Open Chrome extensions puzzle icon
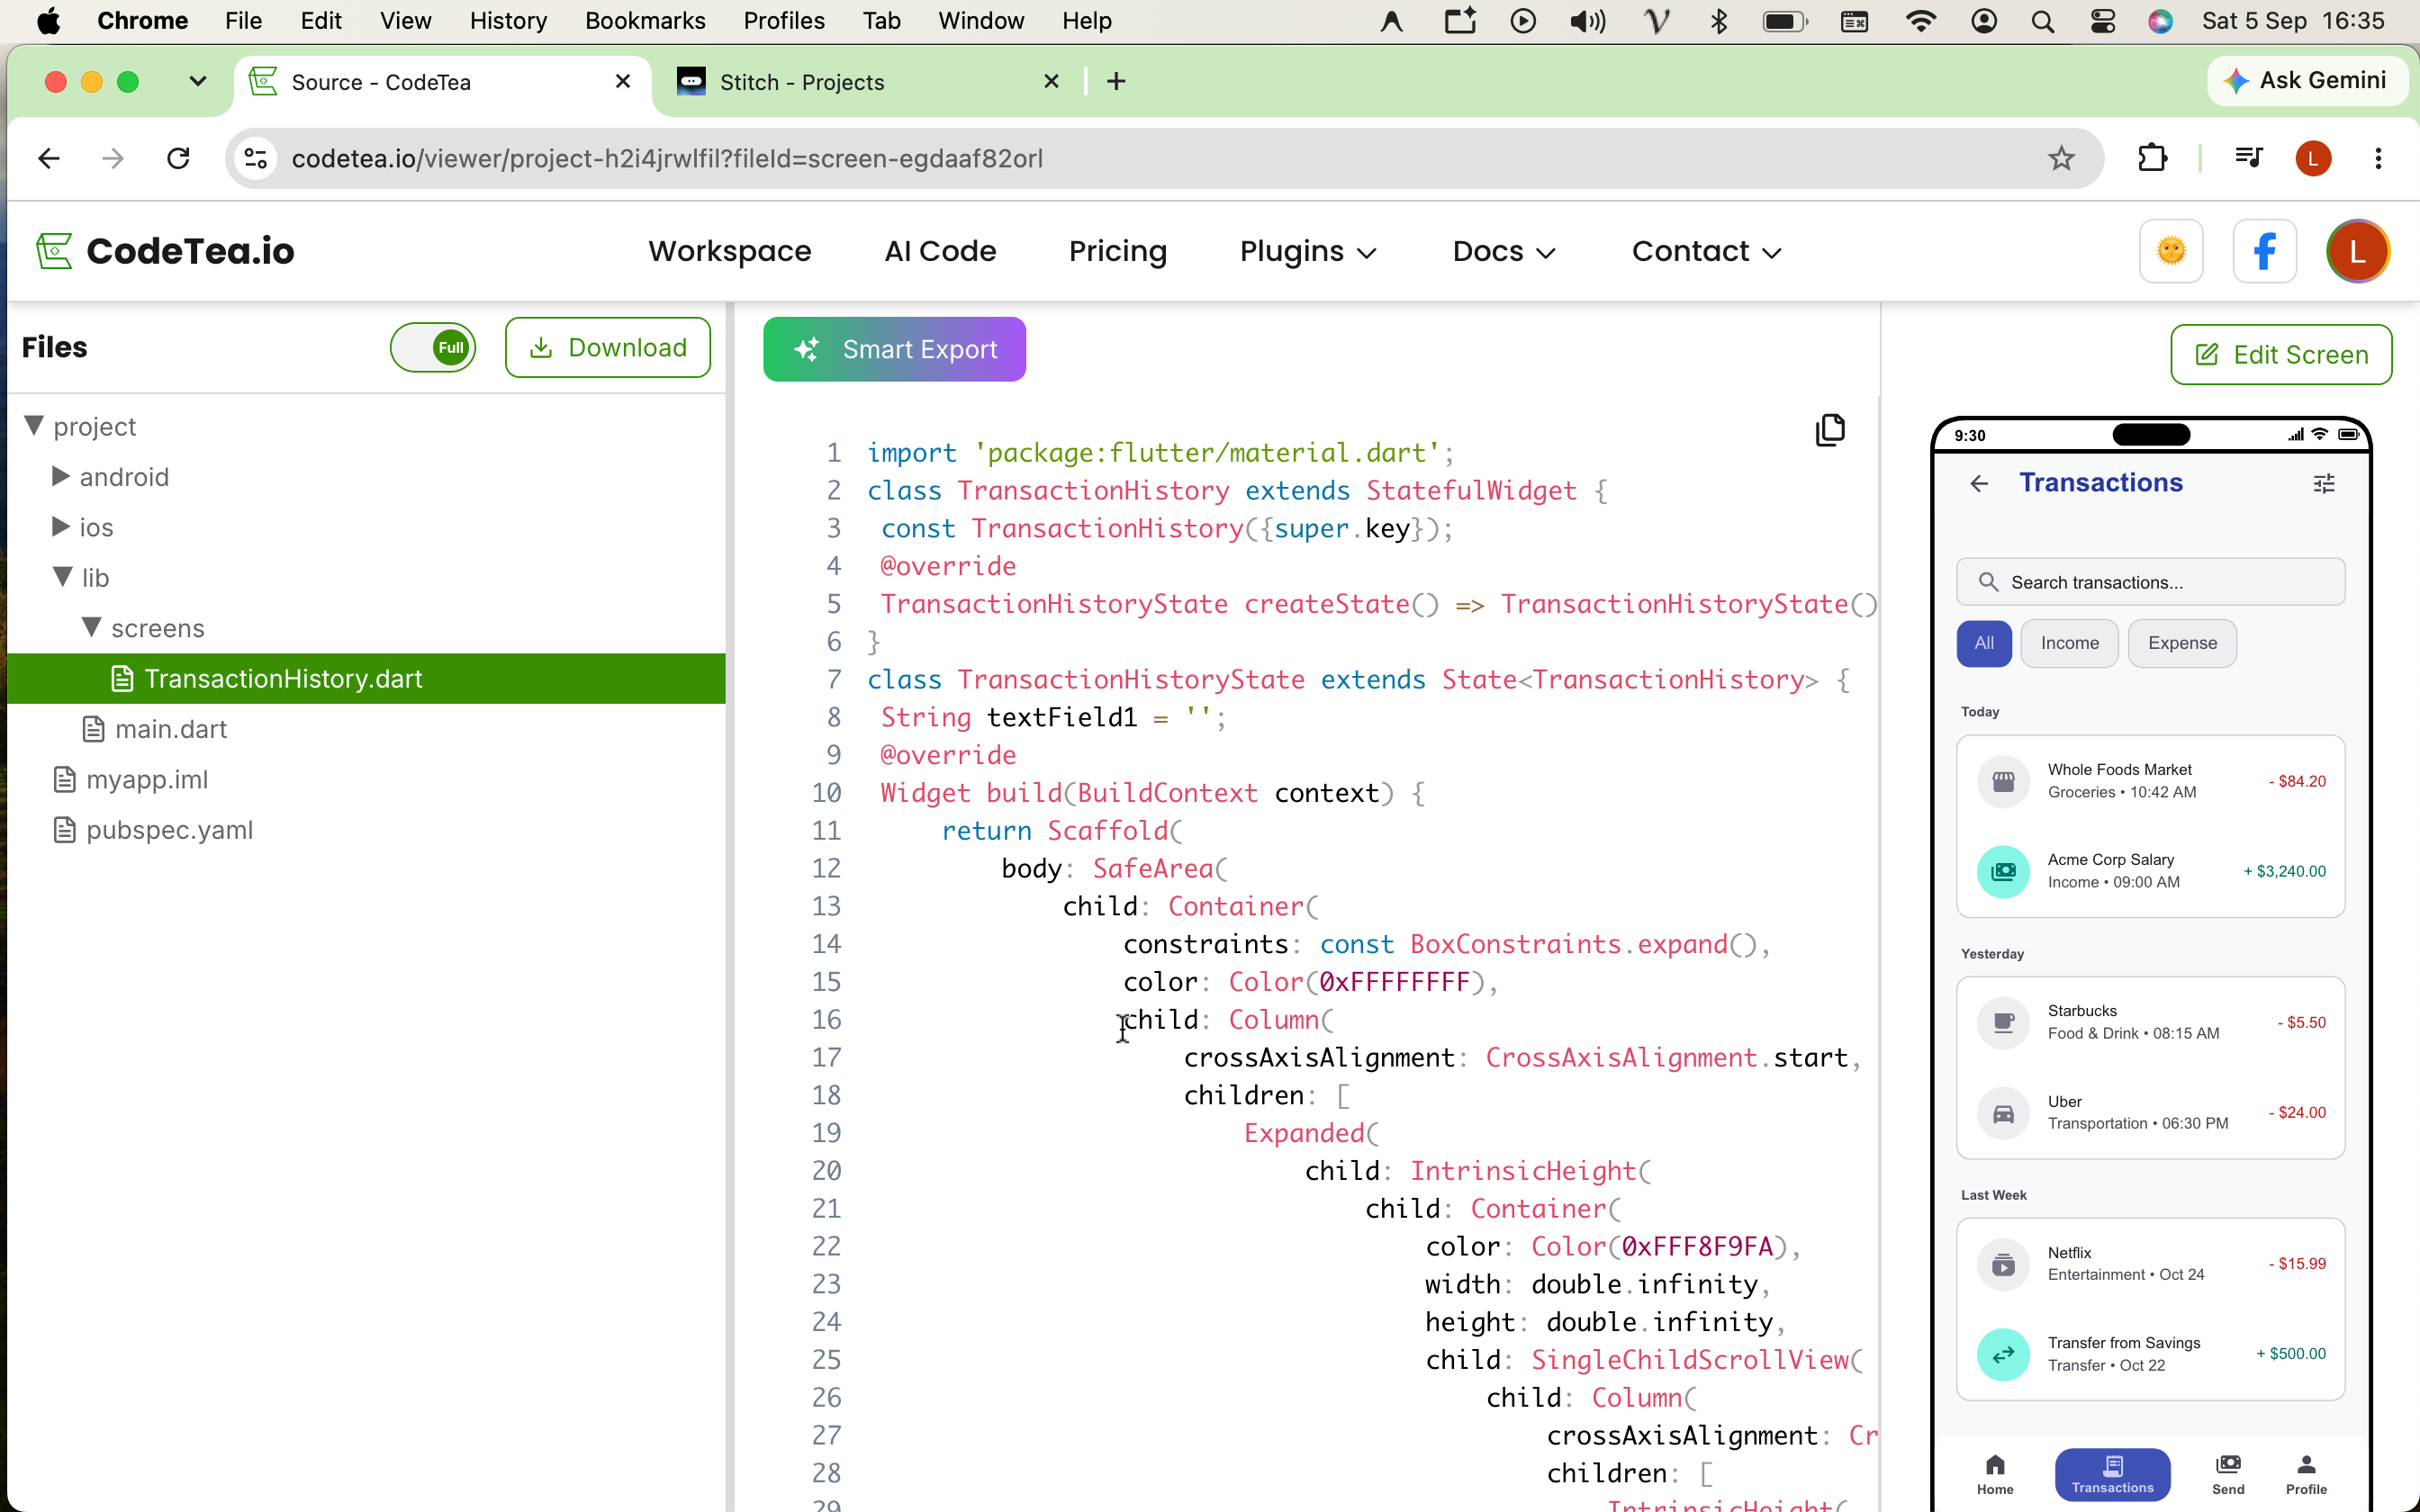 tap(2152, 158)
